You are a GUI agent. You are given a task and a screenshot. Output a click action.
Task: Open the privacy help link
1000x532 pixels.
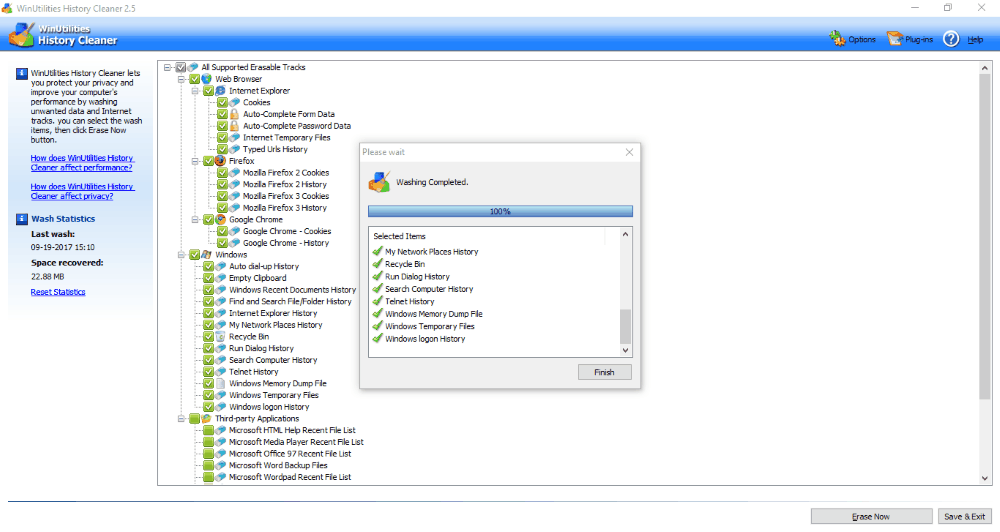[82, 191]
